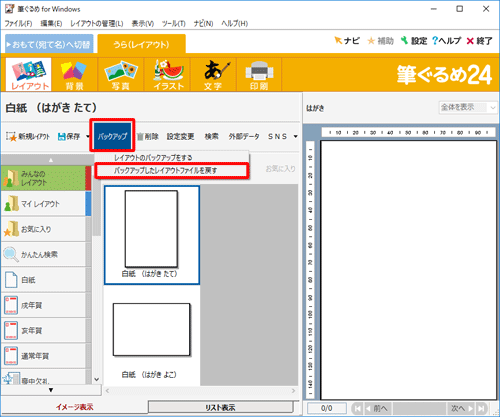Select the 白紙(はがき よこ) thumbnail
Viewport: 500px width, 417px height.
click(x=152, y=337)
